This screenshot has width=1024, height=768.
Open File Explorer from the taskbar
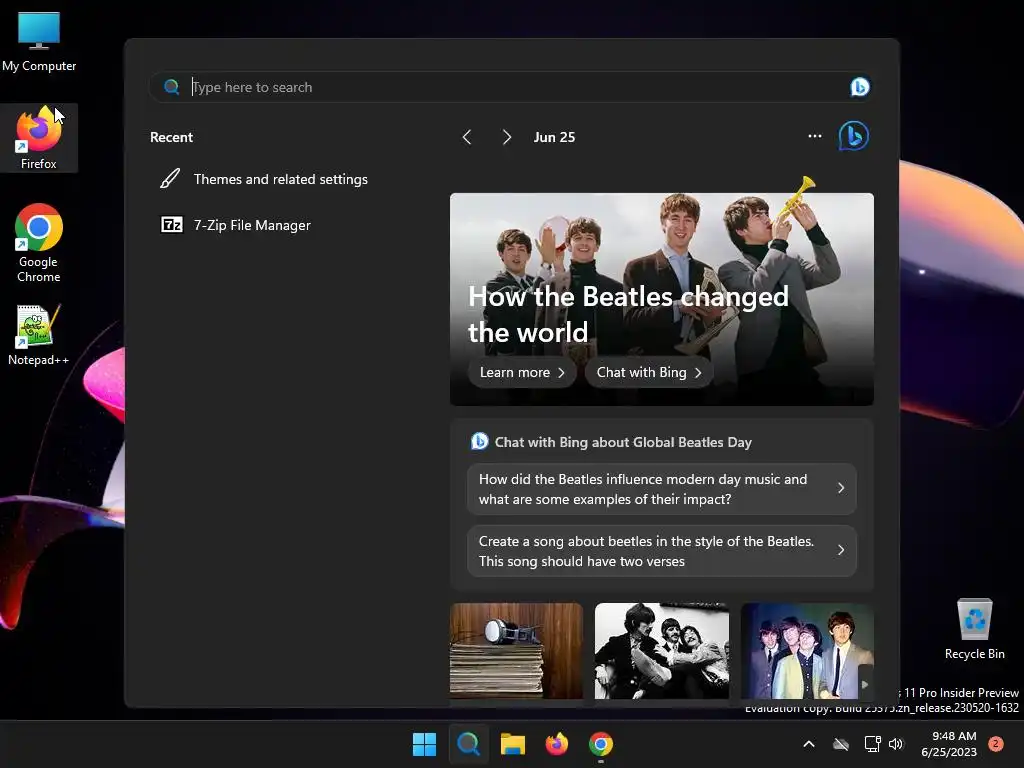pos(513,744)
